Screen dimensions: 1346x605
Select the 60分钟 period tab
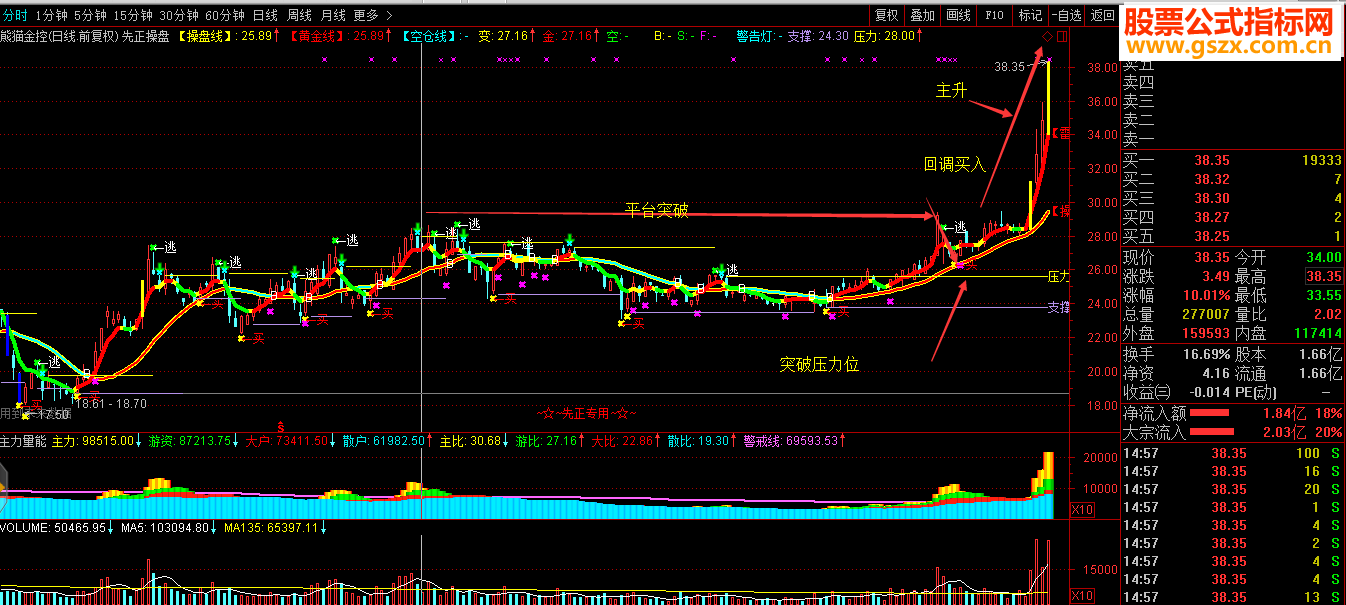pos(225,15)
